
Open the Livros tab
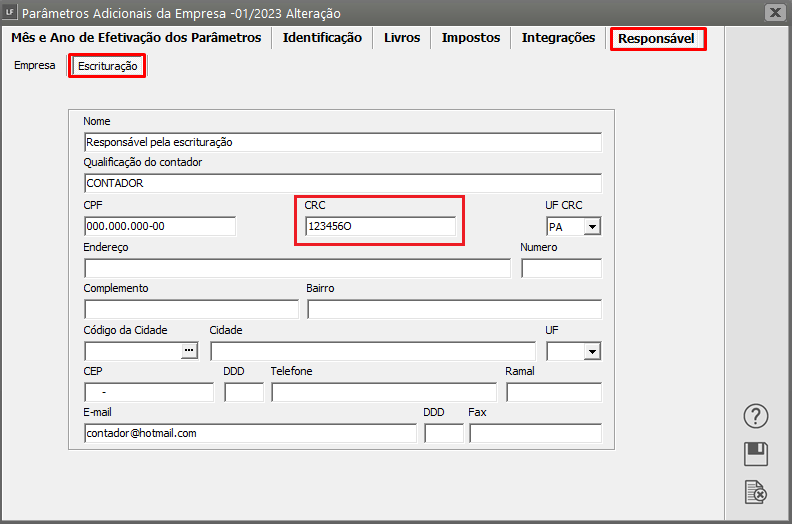pyautogui.click(x=402, y=38)
